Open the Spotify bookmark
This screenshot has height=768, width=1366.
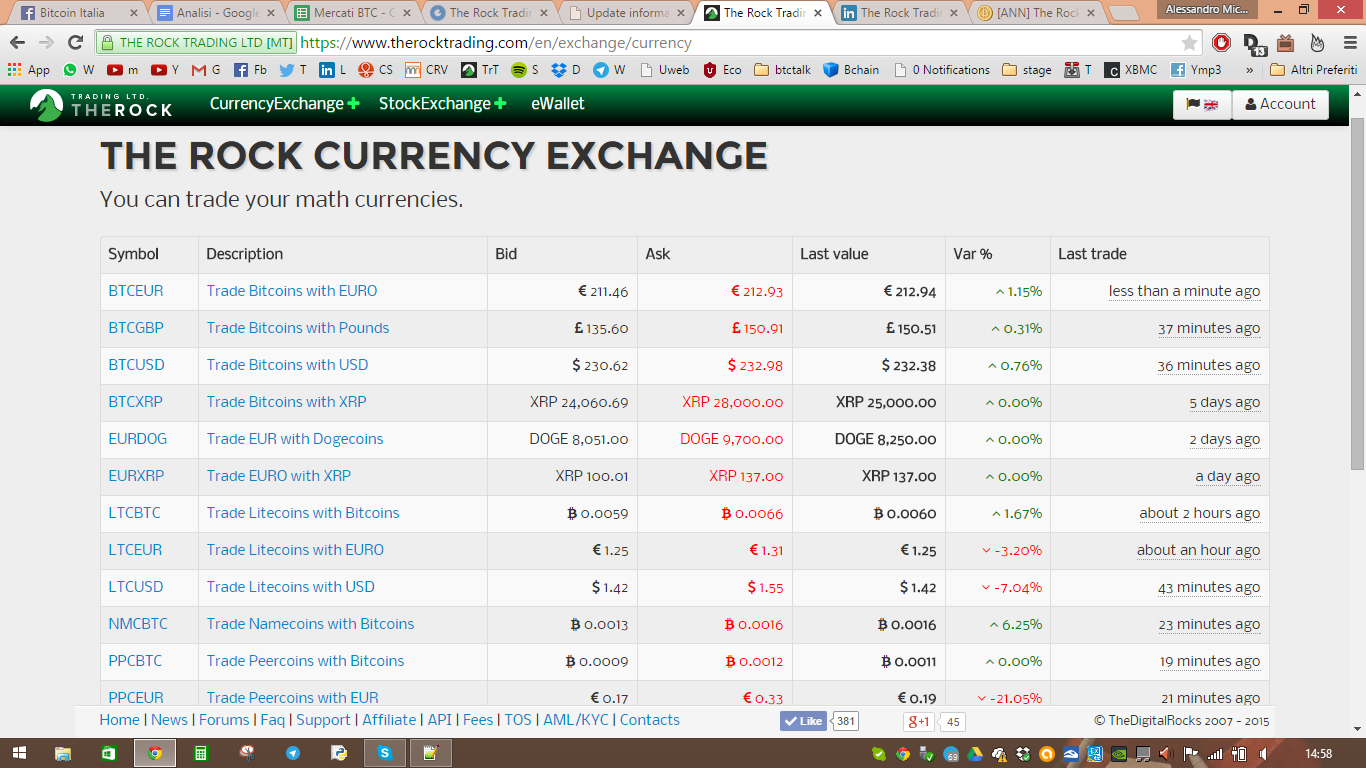pos(525,70)
